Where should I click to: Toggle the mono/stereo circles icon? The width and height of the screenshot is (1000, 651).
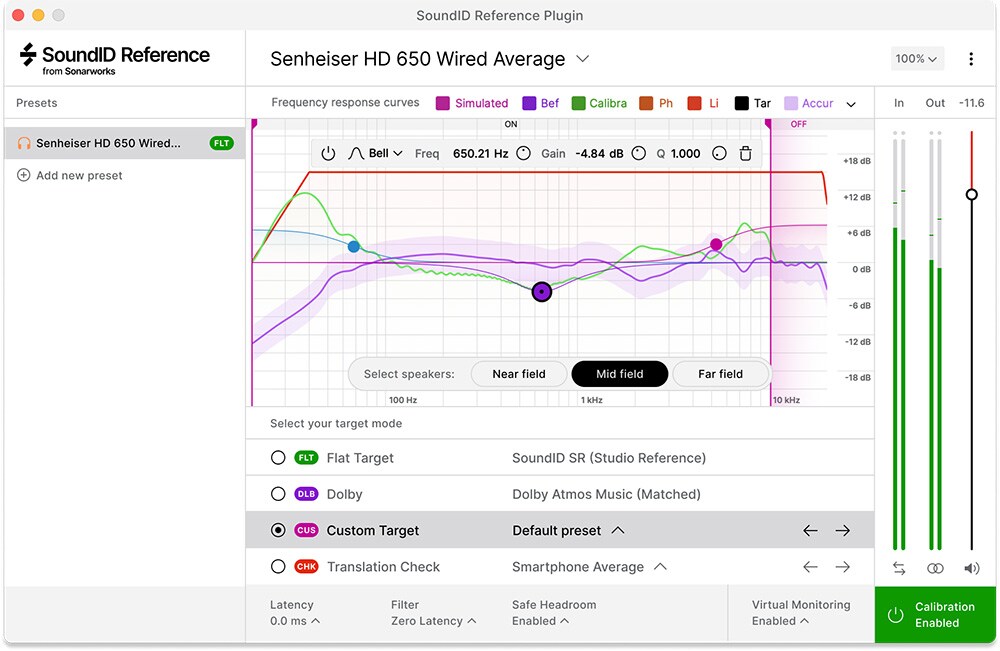pyautogui.click(x=935, y=568)
